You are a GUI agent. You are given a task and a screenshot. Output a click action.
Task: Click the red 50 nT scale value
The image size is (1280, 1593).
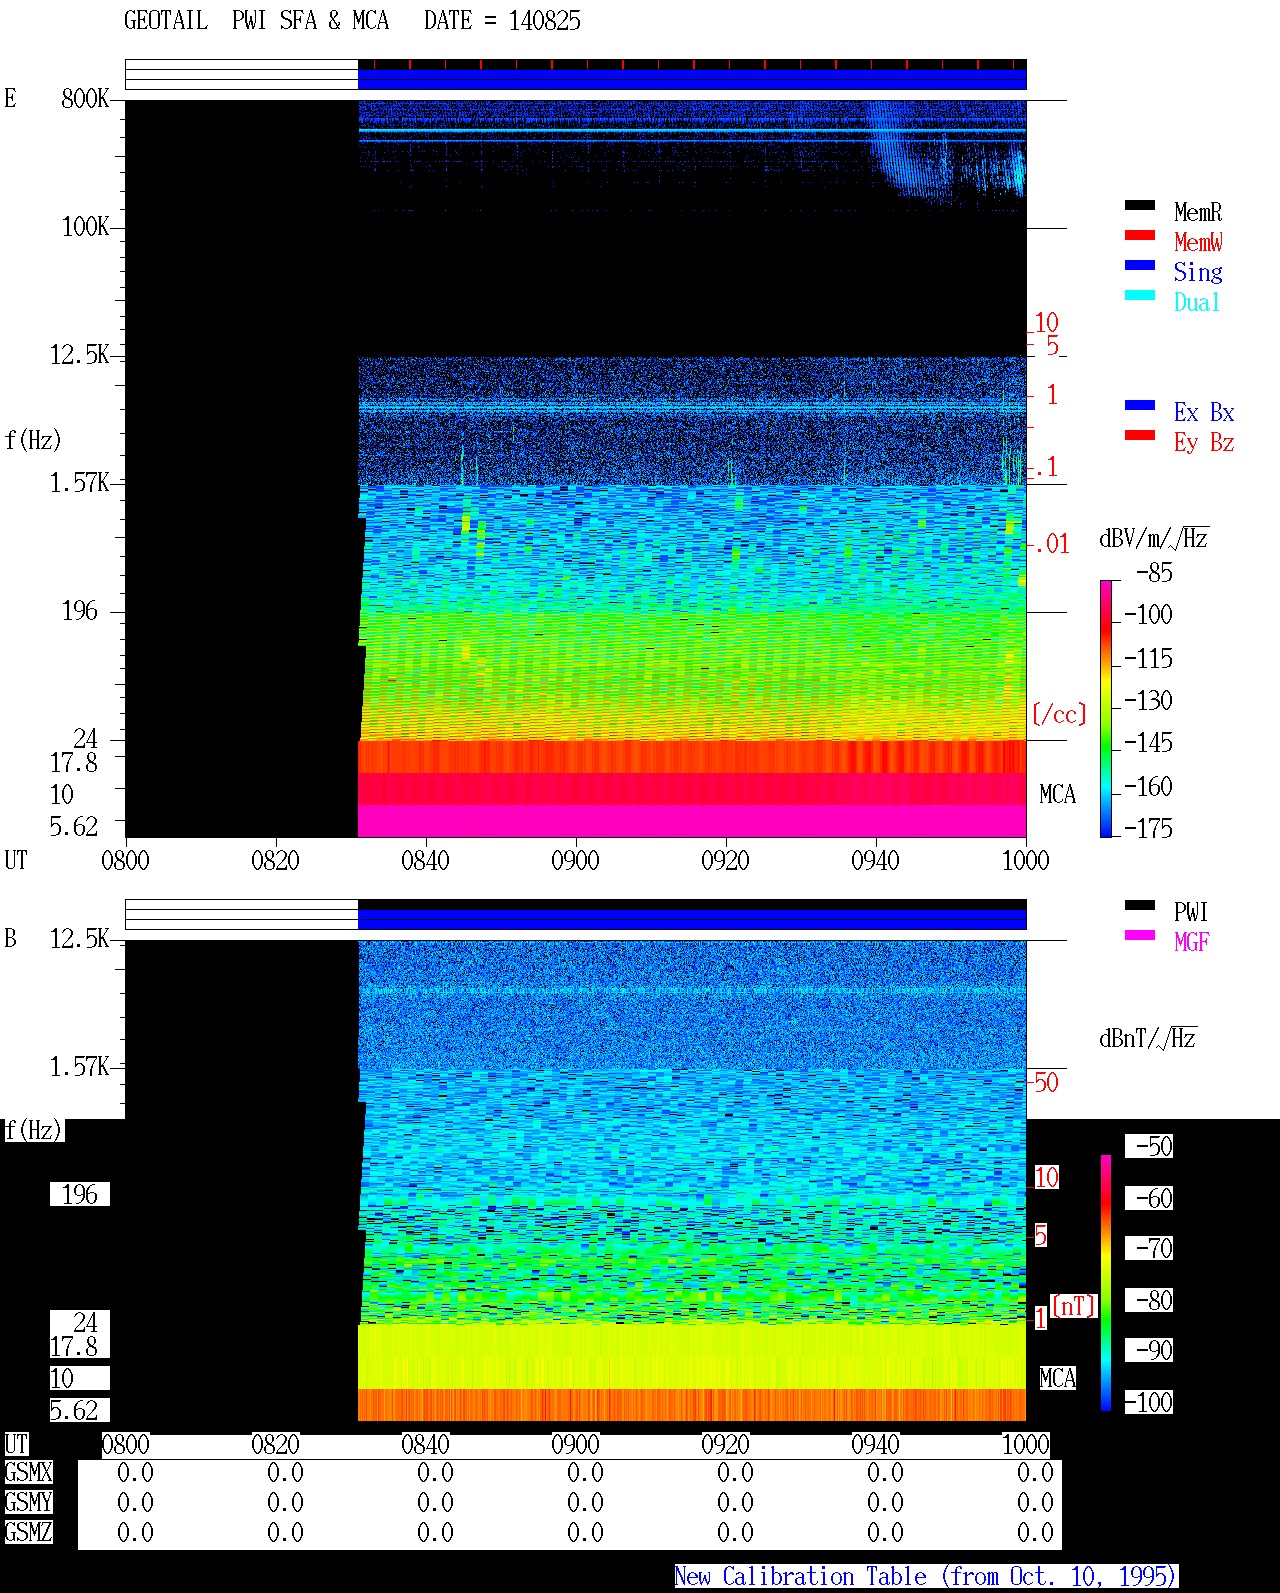pyautogui.click(x=1046, y=1082)
